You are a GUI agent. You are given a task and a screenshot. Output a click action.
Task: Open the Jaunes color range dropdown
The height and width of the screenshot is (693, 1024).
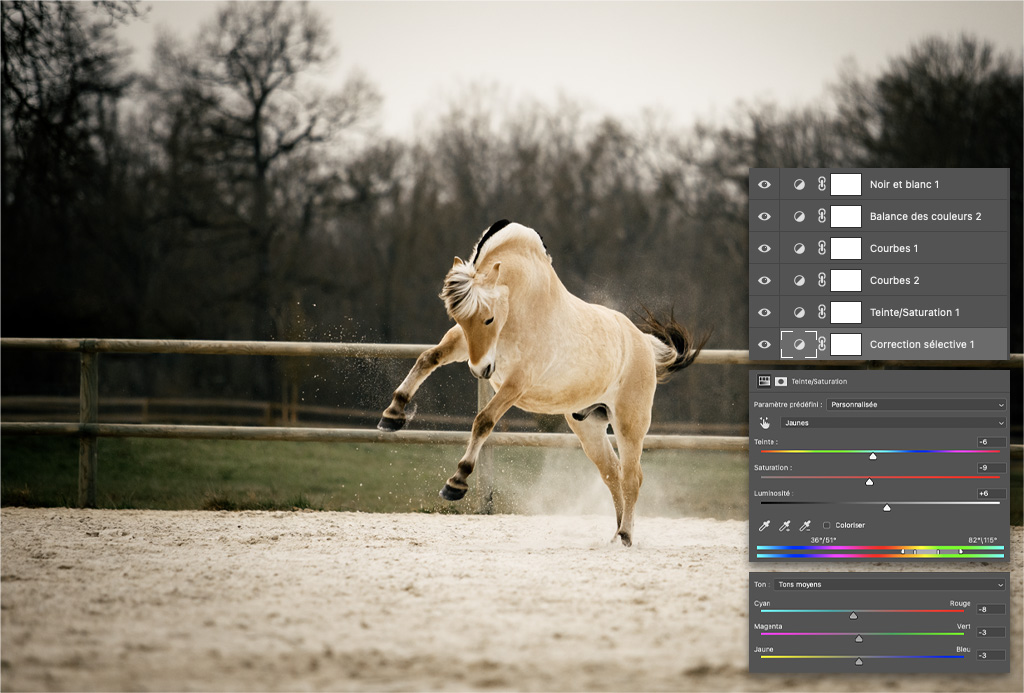click(x=893, y=423)
